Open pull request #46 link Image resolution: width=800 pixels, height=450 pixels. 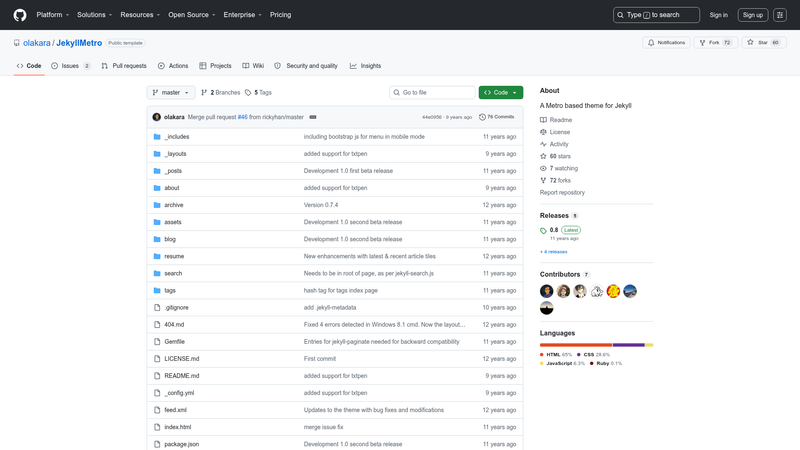point(242,117)
